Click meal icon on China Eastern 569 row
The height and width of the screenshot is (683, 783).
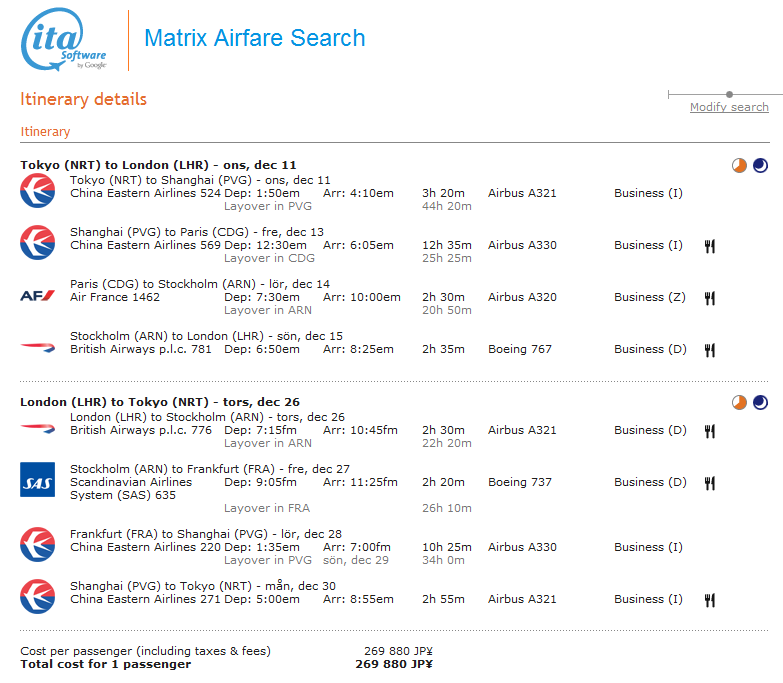pyautogui.click(x=710, y=246)
